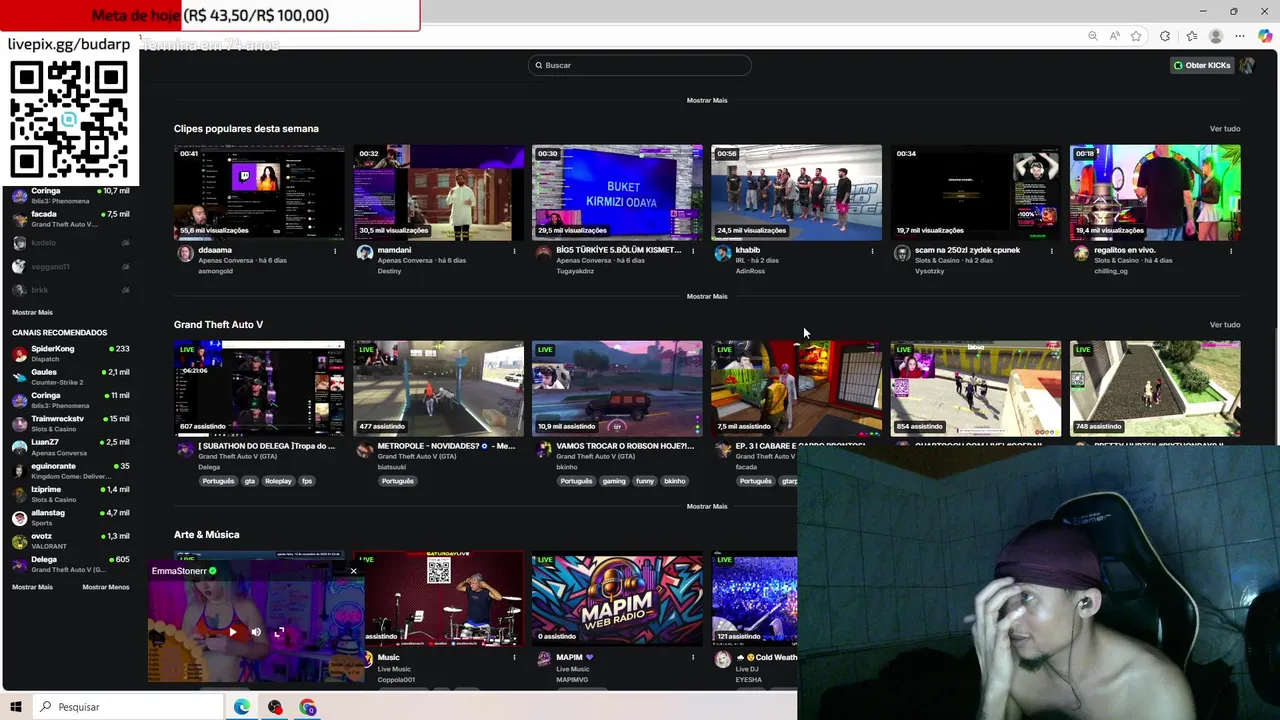Play the EmmaStonerr mini player
The width and height of the screenshot is (1280, 720).
click(x=233, y=632)
